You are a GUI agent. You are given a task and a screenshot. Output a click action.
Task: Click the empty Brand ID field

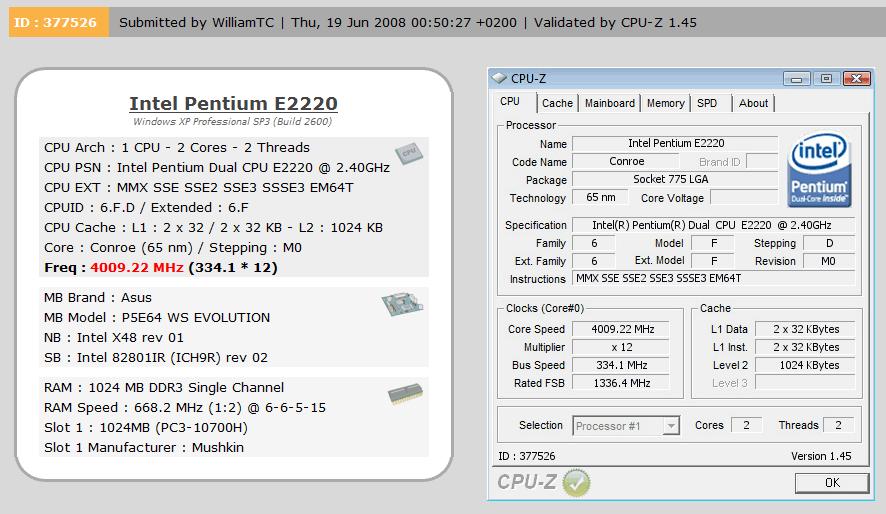coord(762,162)
